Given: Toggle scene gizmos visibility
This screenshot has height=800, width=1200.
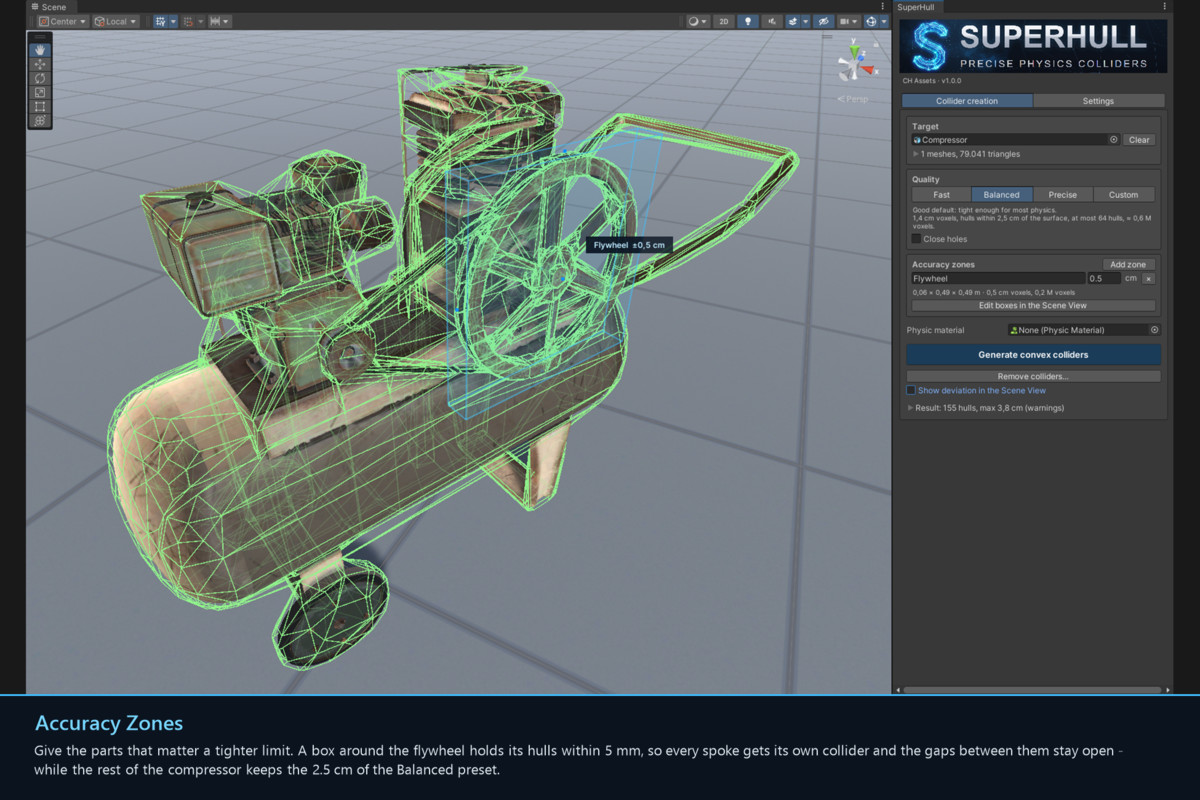Looking at the screenshot, I should [871, 21].
